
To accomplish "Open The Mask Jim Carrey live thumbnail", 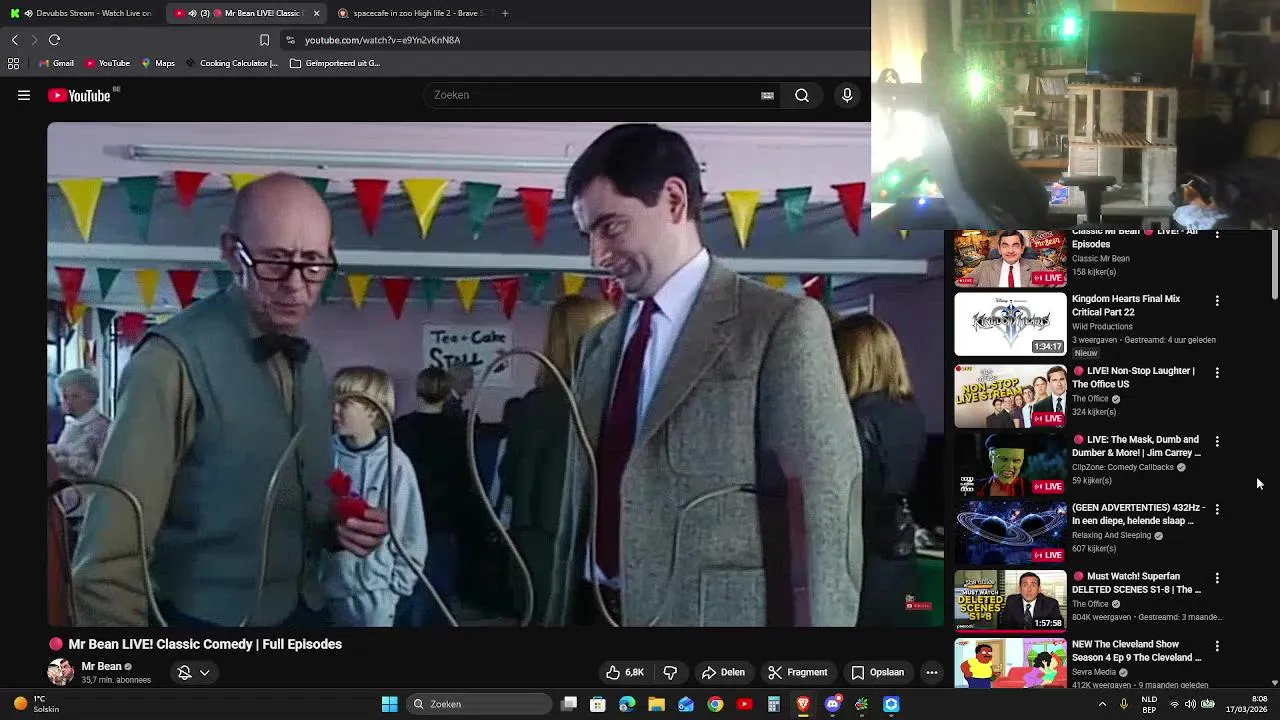I will pos(1010,465).
